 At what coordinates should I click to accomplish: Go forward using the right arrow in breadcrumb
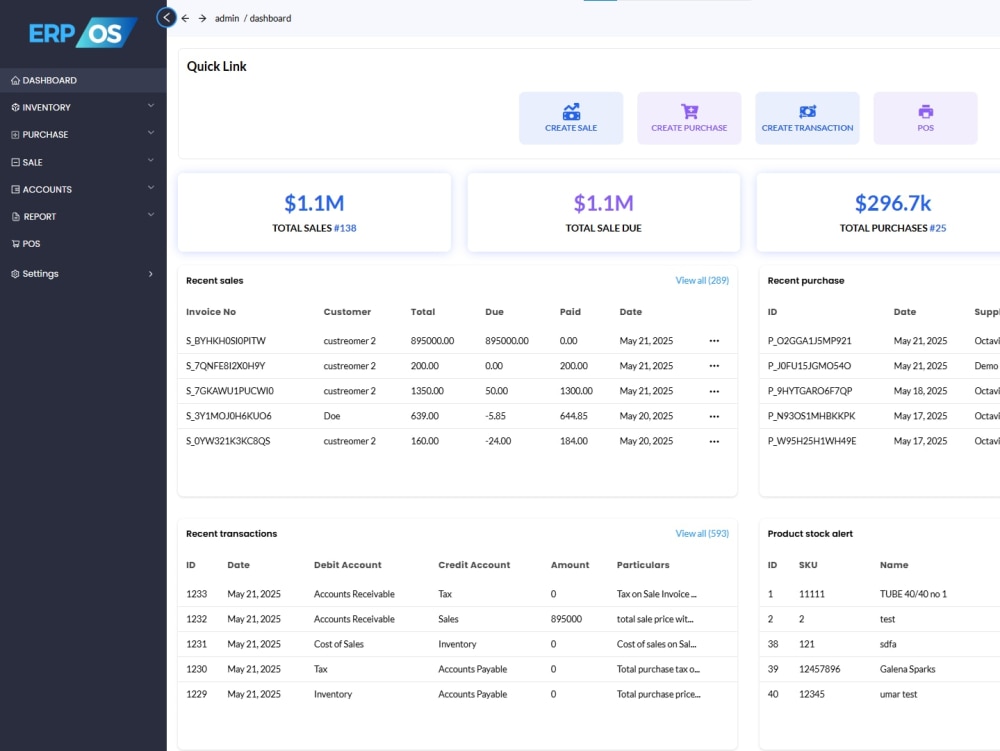coord(202,18)
